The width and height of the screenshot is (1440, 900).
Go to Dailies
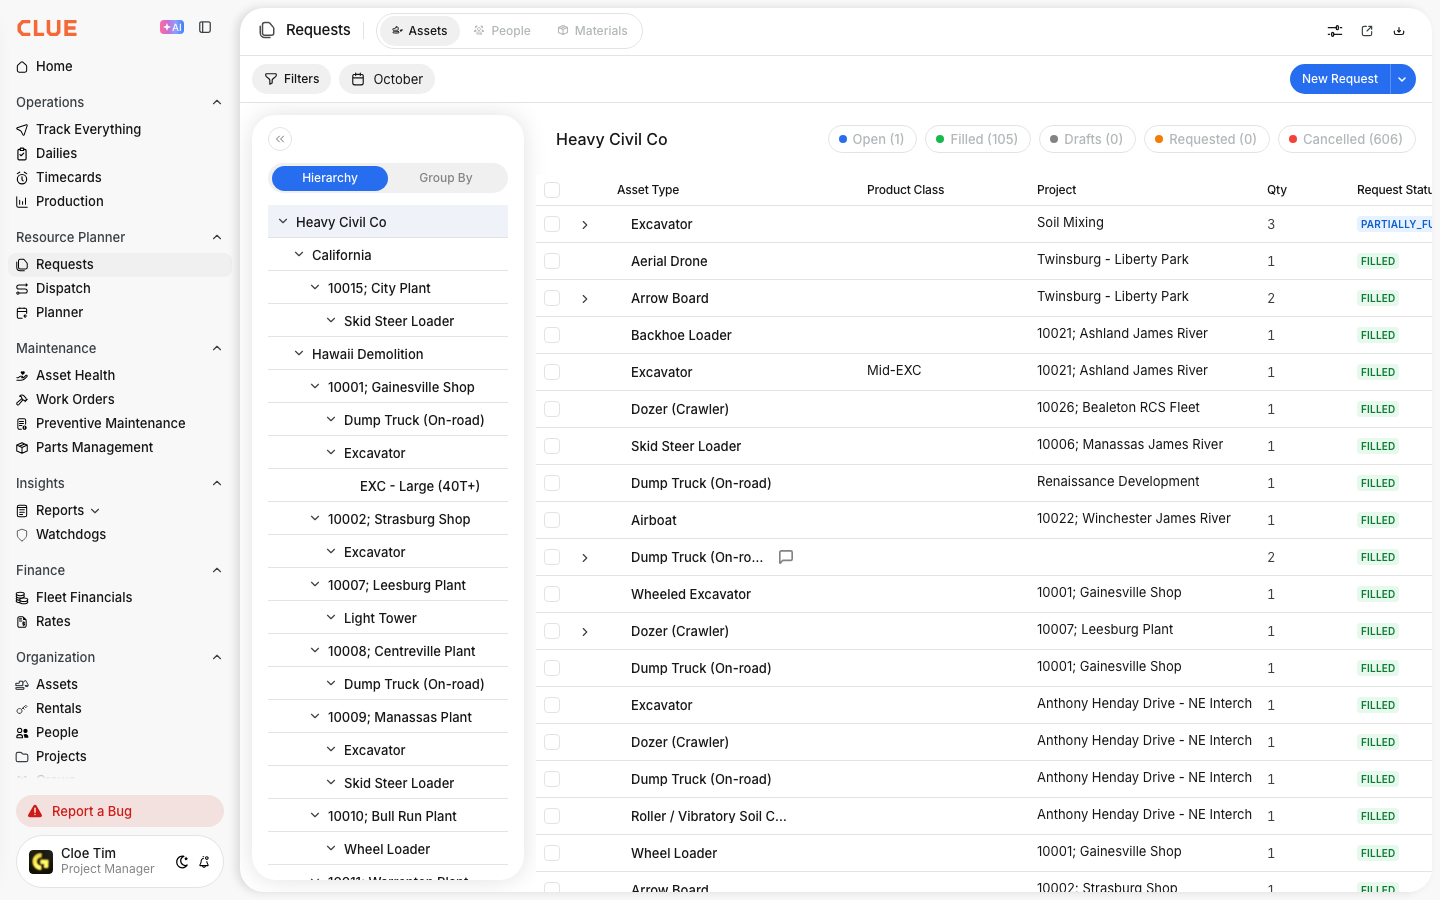[x=56, y=153]
